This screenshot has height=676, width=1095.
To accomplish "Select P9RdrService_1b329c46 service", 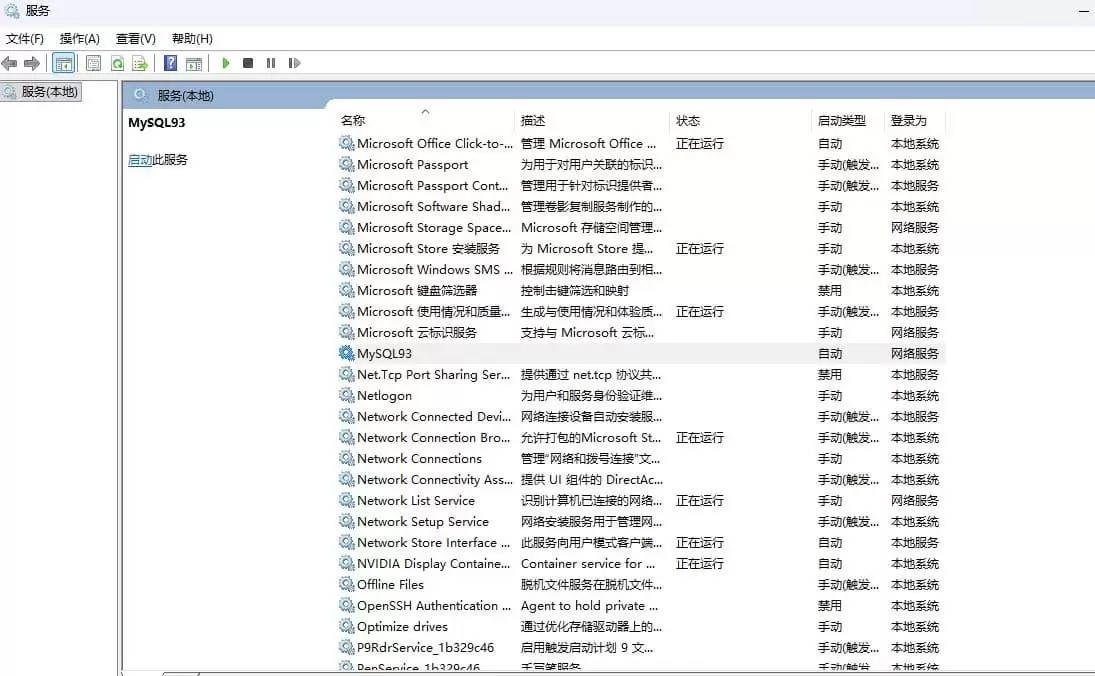I will click(640, 647).
